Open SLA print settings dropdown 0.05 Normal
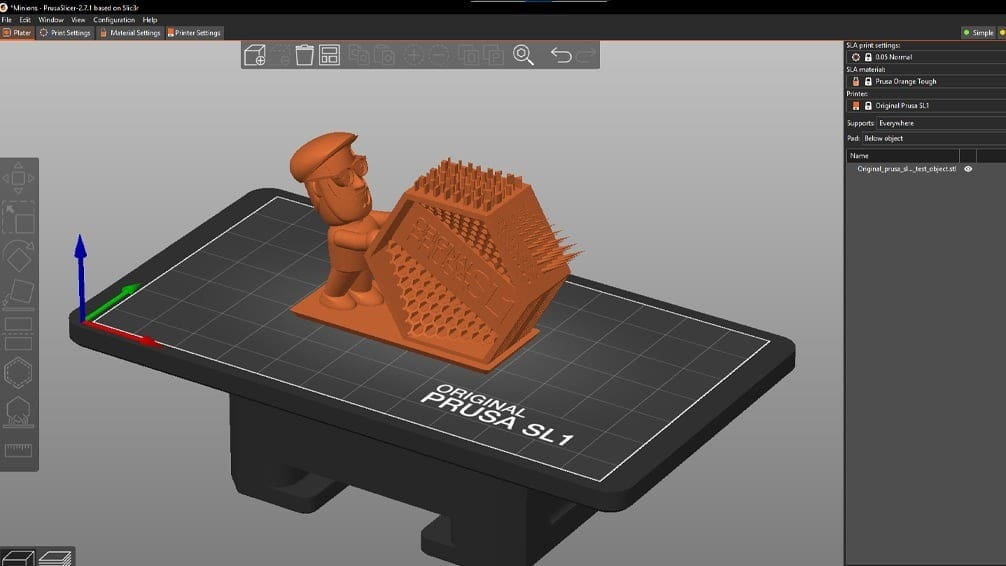Screen dimensions: 1006x566 click(926, 57)
